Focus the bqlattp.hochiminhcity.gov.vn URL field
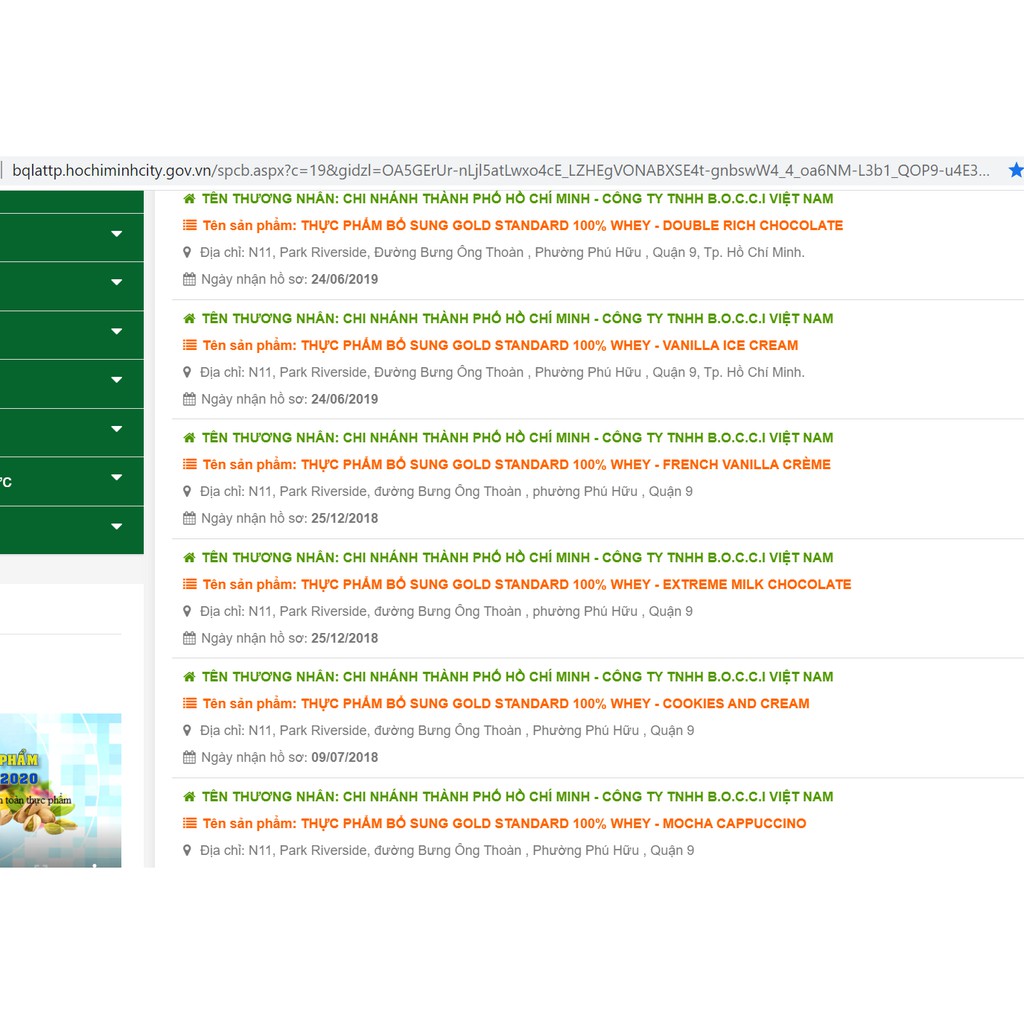This screenshot has width=1024, height=1024. (500, 171)
